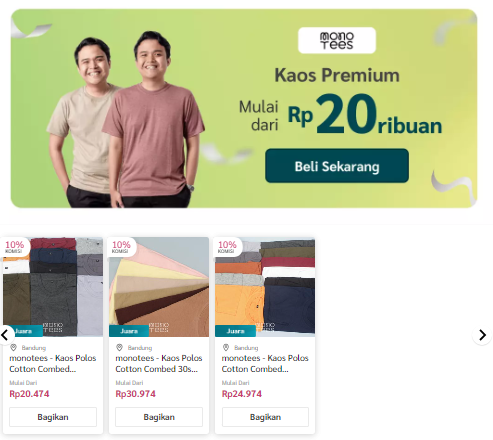This screenshot has height=440, width=493.
Task: Click the Juara label on the second product
Action: [x=129, y=331]
